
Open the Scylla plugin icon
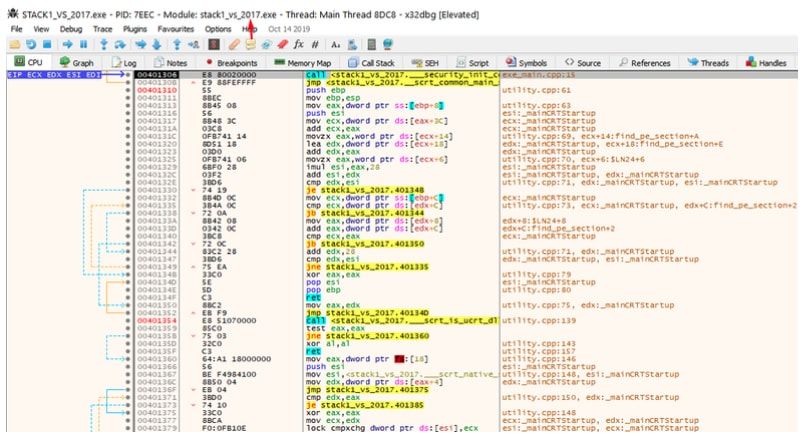[x=214, y=45]
